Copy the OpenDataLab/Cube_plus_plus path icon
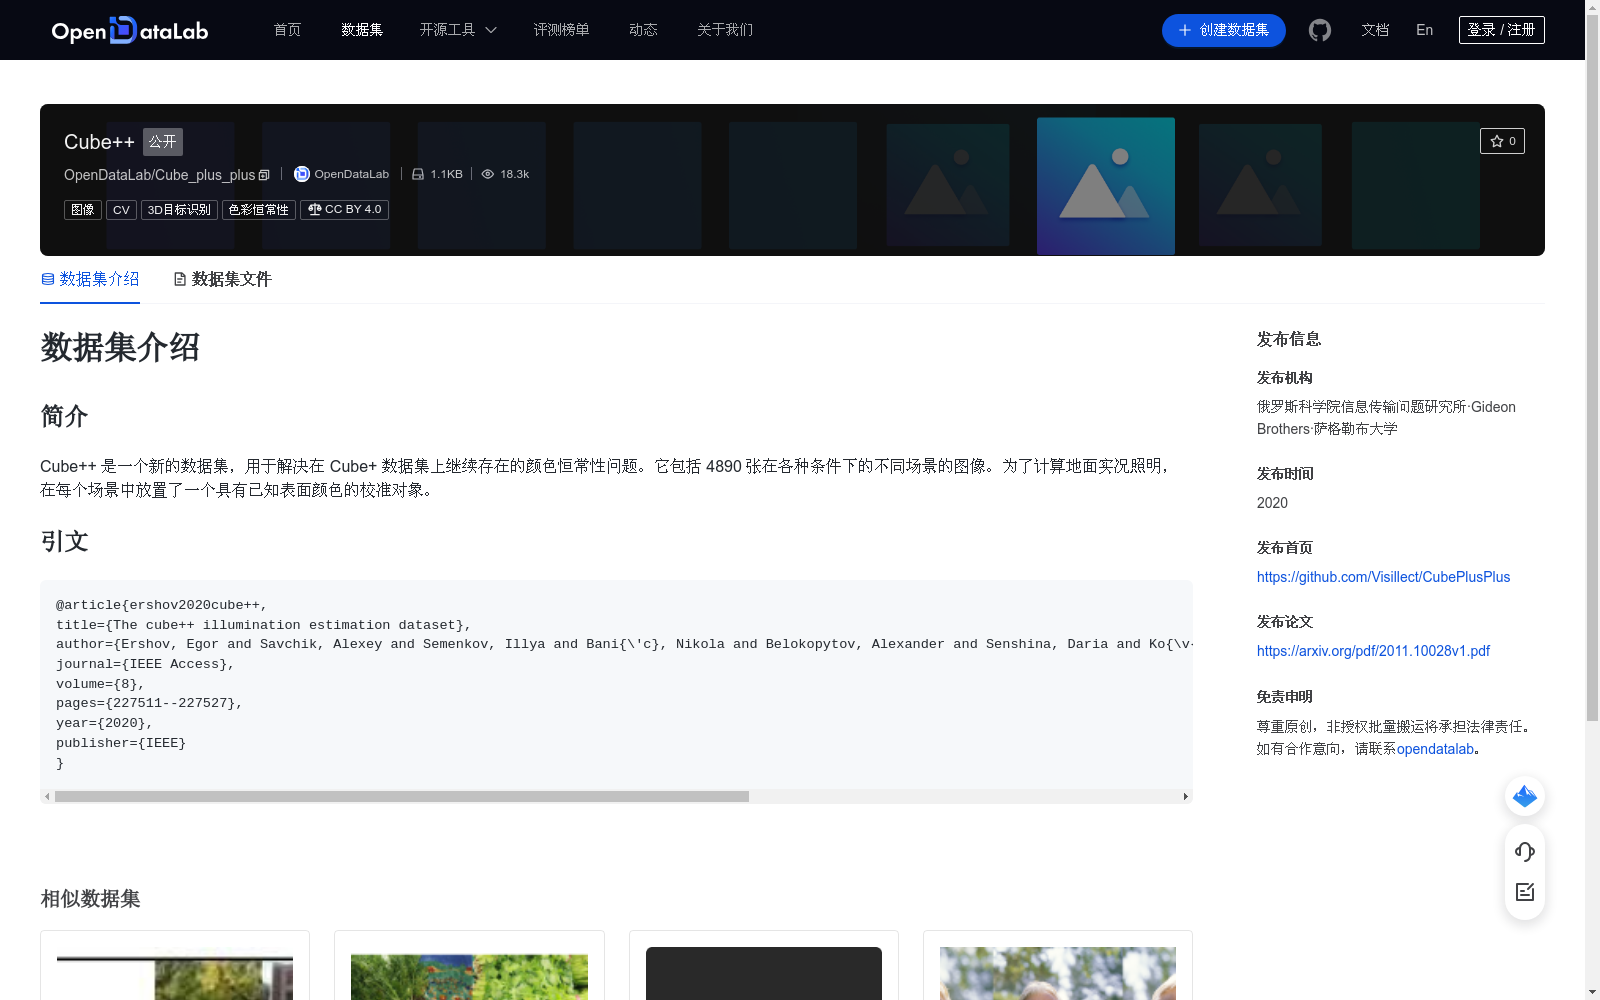Screen dimensions: 1600x1000 pyautogui.click(x=264, y=175)
